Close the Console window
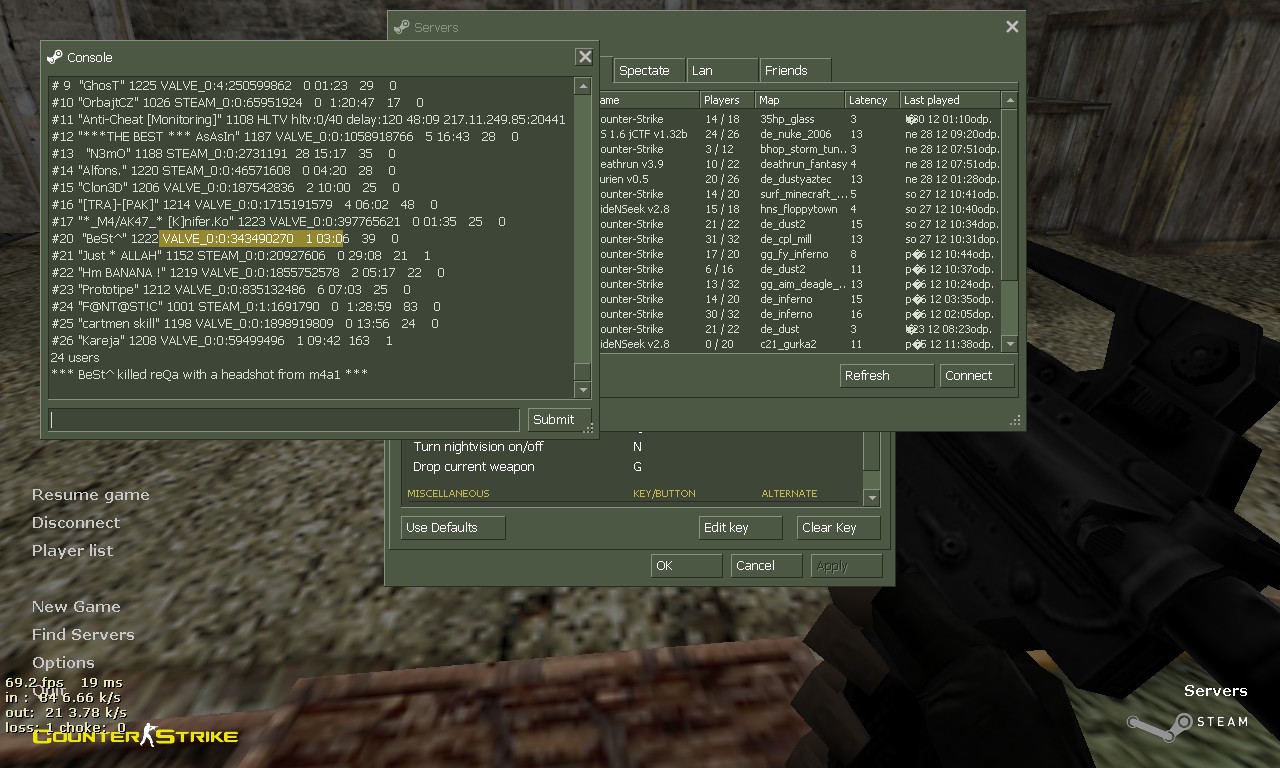The image size is (1280, 768). point(585,57)
